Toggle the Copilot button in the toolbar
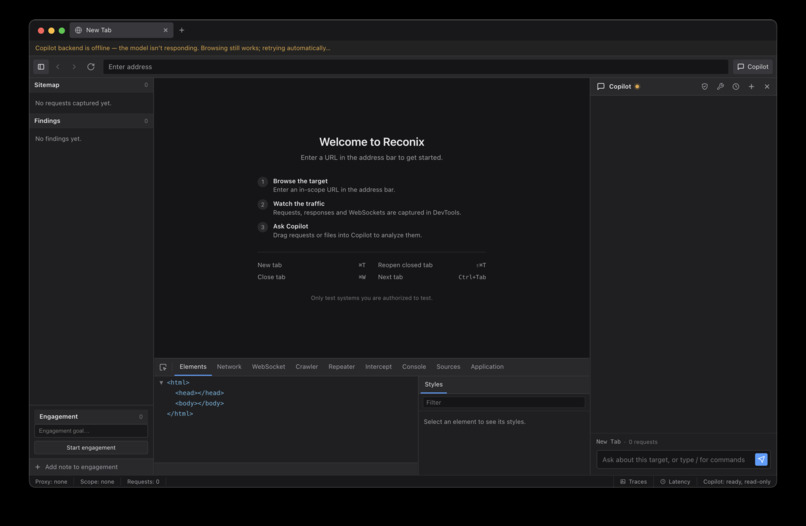 click(753, 67)
